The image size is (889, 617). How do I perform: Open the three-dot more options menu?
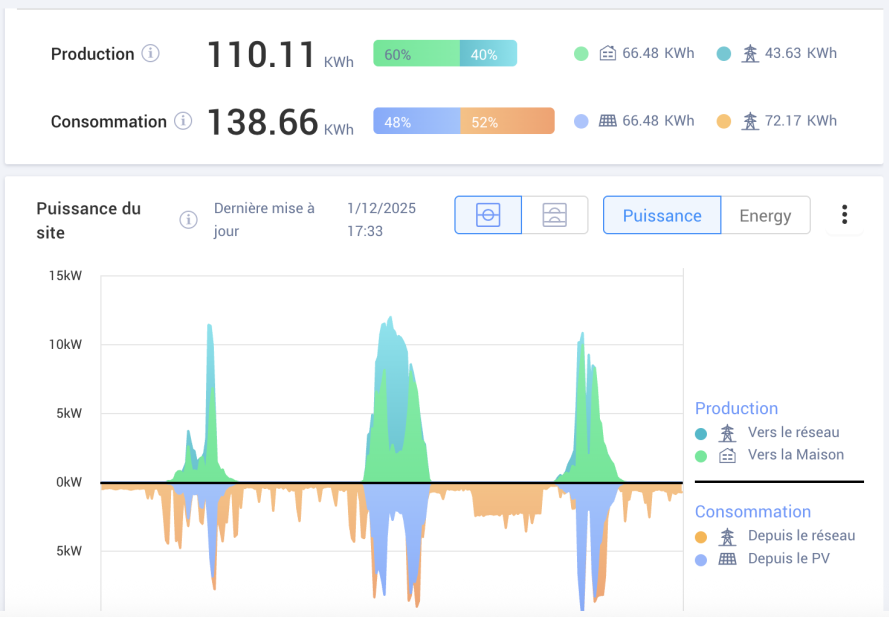[x=845, y=215]
